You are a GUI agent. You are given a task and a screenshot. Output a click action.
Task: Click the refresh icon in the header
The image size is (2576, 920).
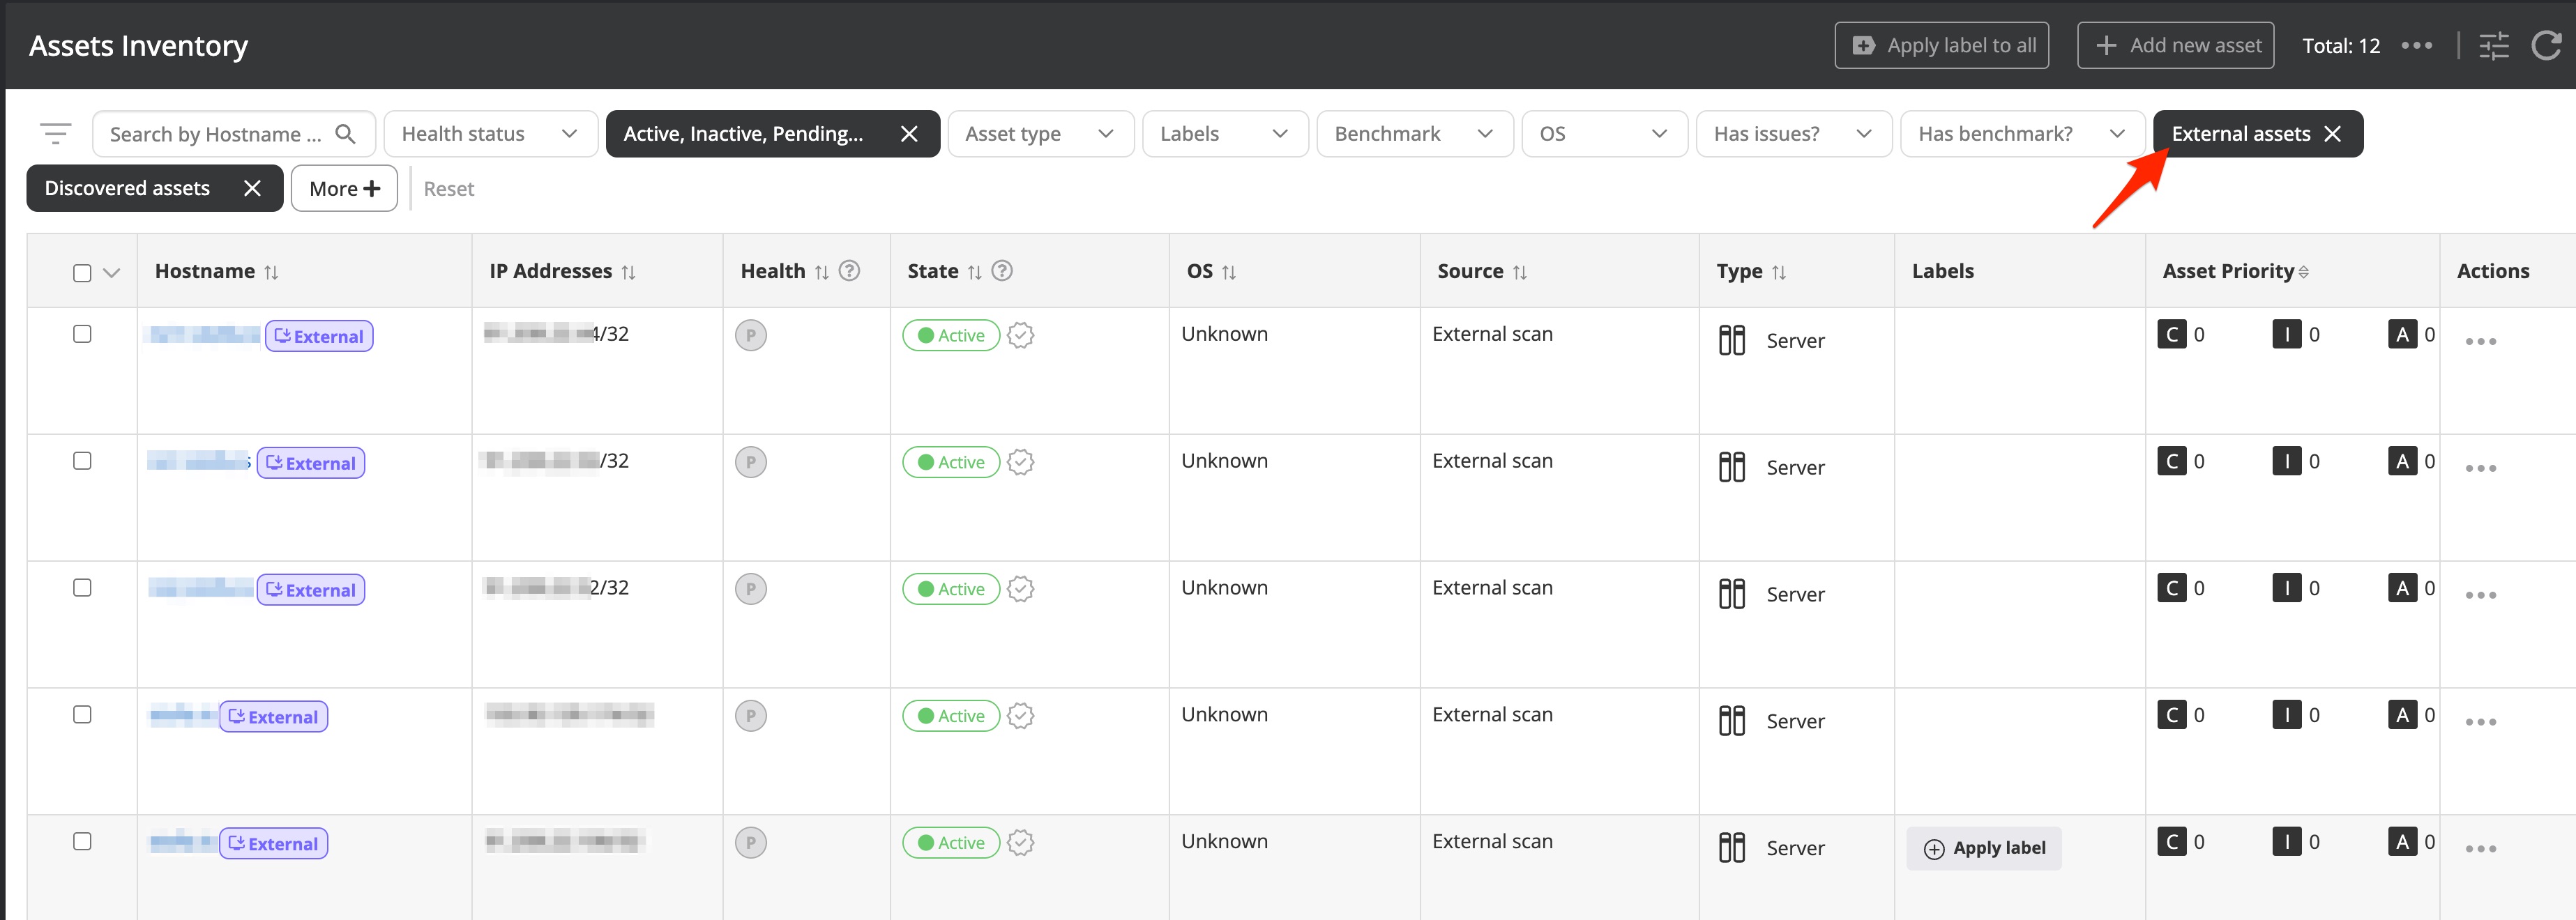coord(2545,45)
